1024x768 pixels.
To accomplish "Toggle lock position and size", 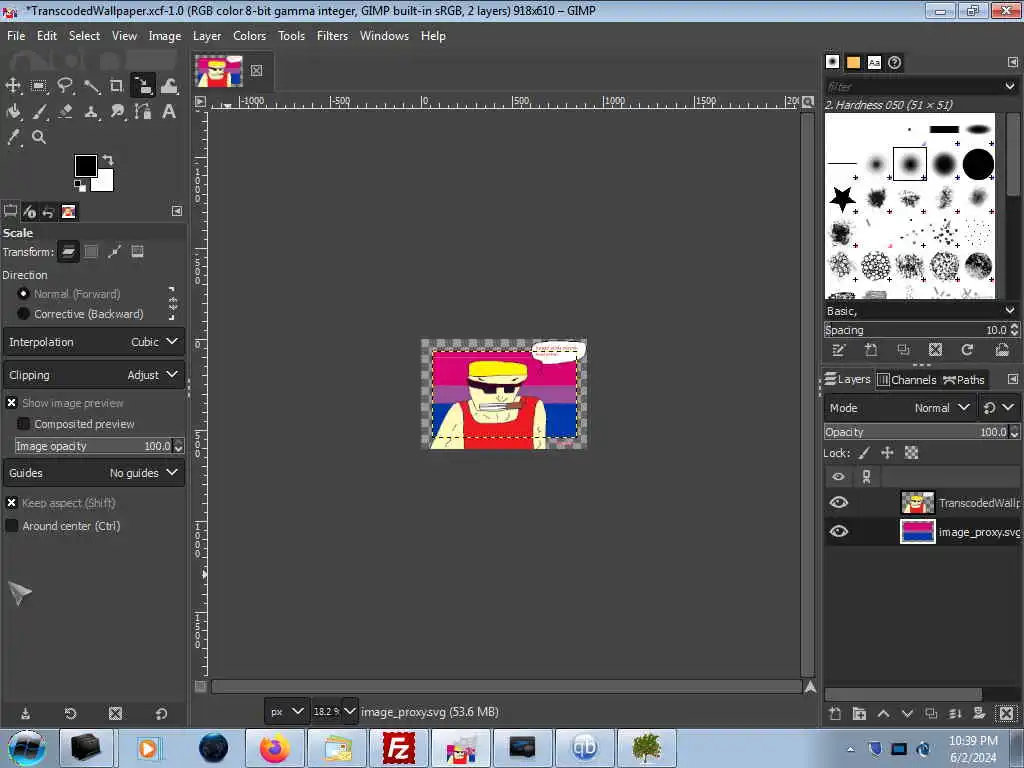I will 888,453.
